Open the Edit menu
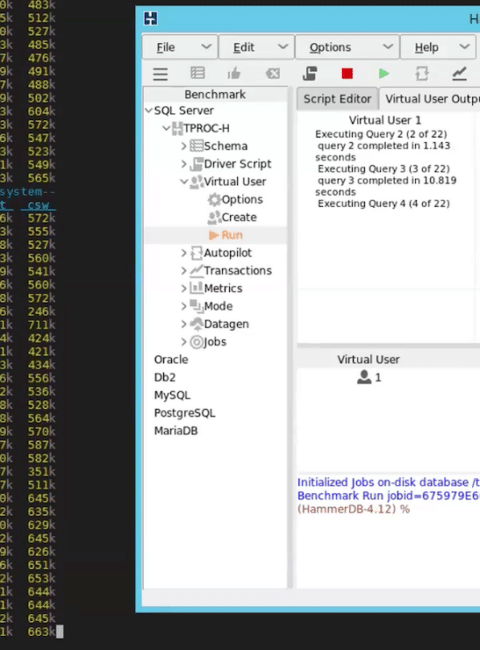480x650 pixels. [x=257, y=47]
